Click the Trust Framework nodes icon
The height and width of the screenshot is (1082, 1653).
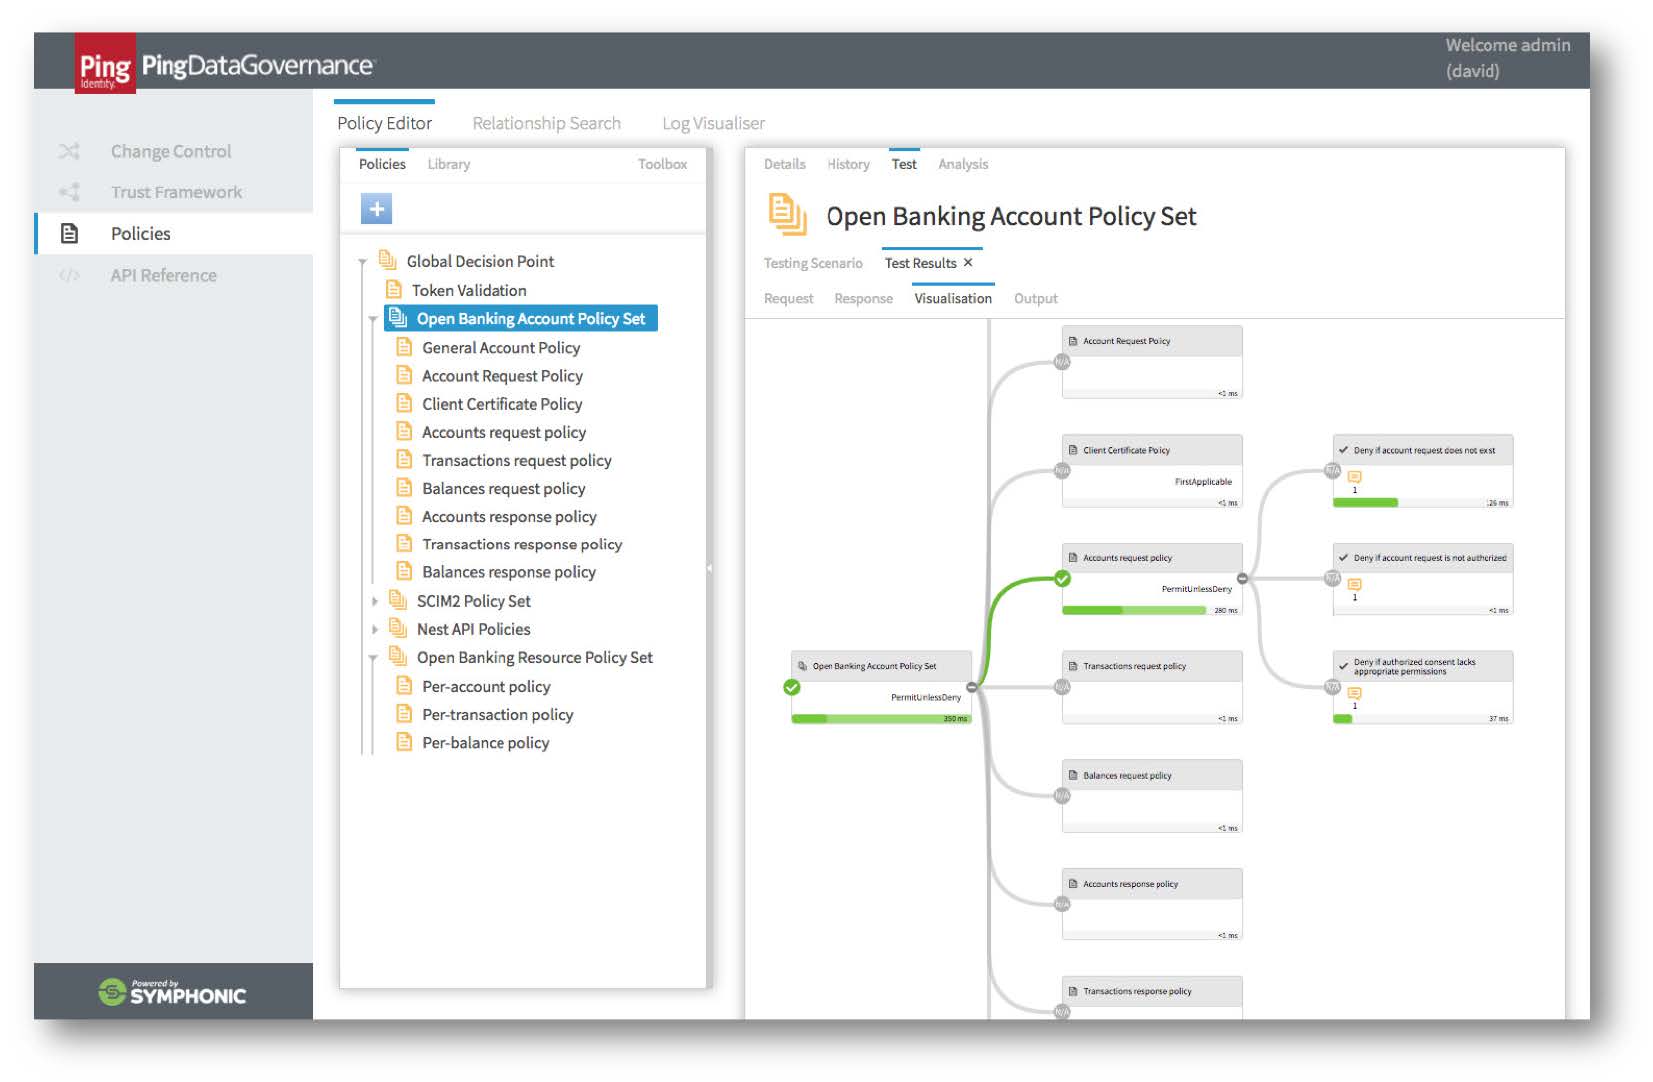tap(69, 192)
